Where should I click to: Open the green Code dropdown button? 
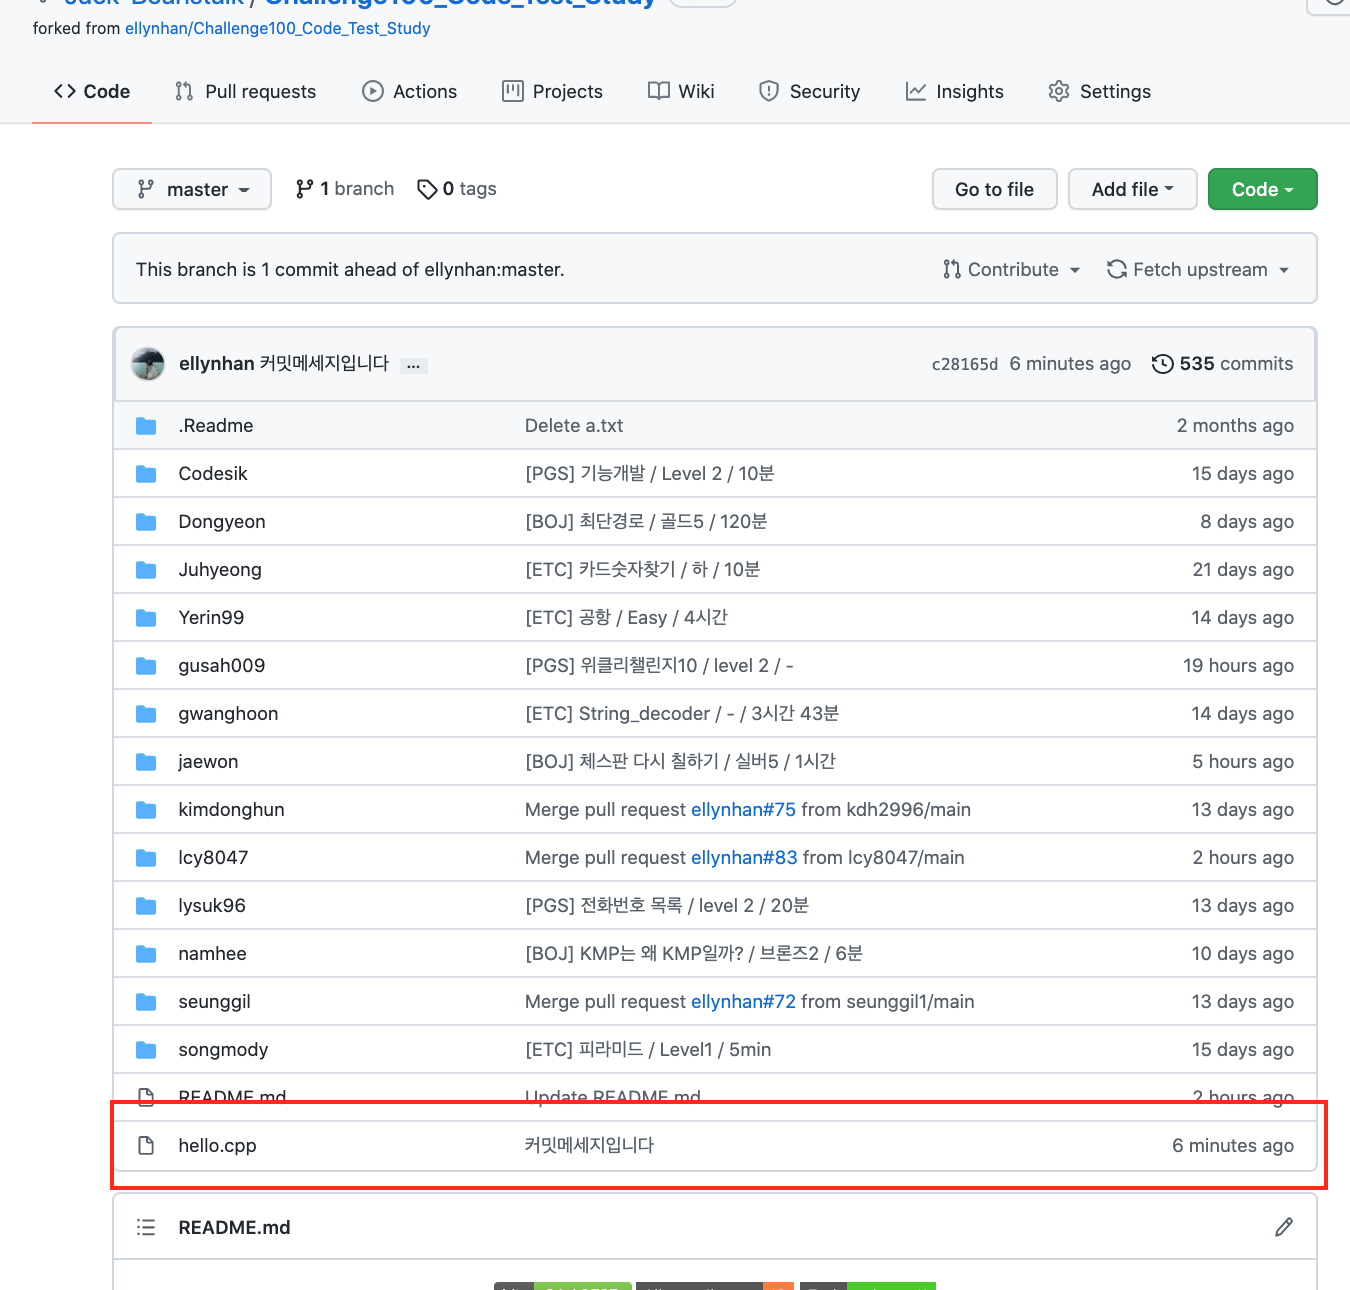[x=1263, y=189]
